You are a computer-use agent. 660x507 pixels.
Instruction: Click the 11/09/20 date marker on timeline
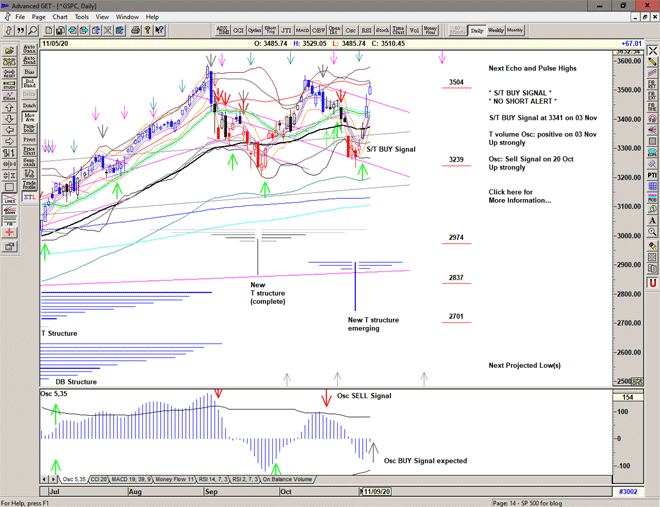tap(378, 493)
